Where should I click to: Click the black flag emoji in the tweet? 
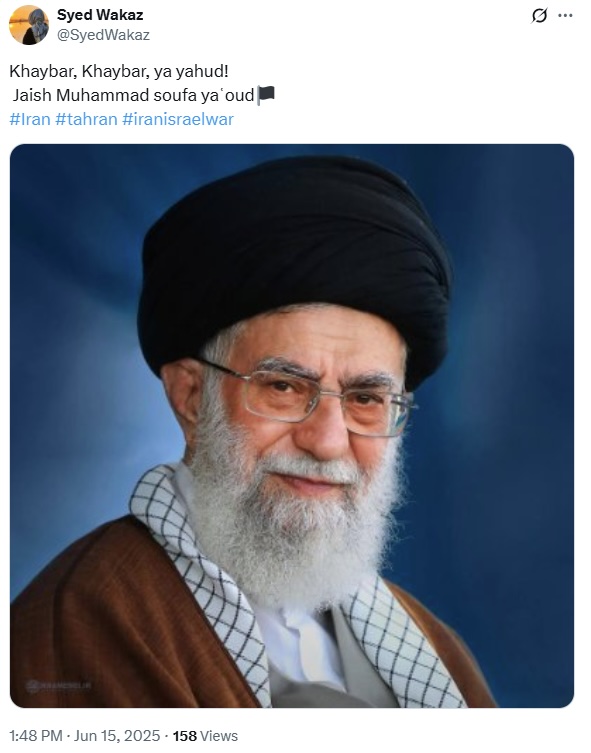tap(266, 95)
